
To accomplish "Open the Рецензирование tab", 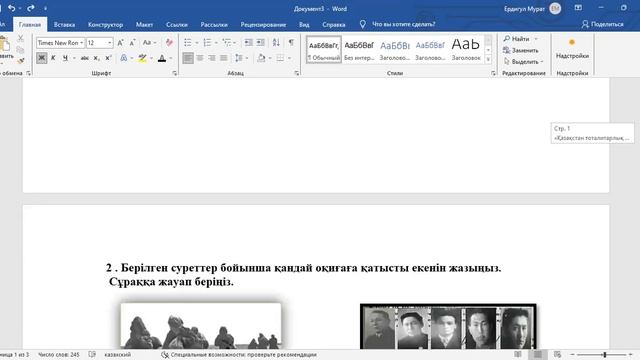I will pyautogui.click(x=263, y=24).
